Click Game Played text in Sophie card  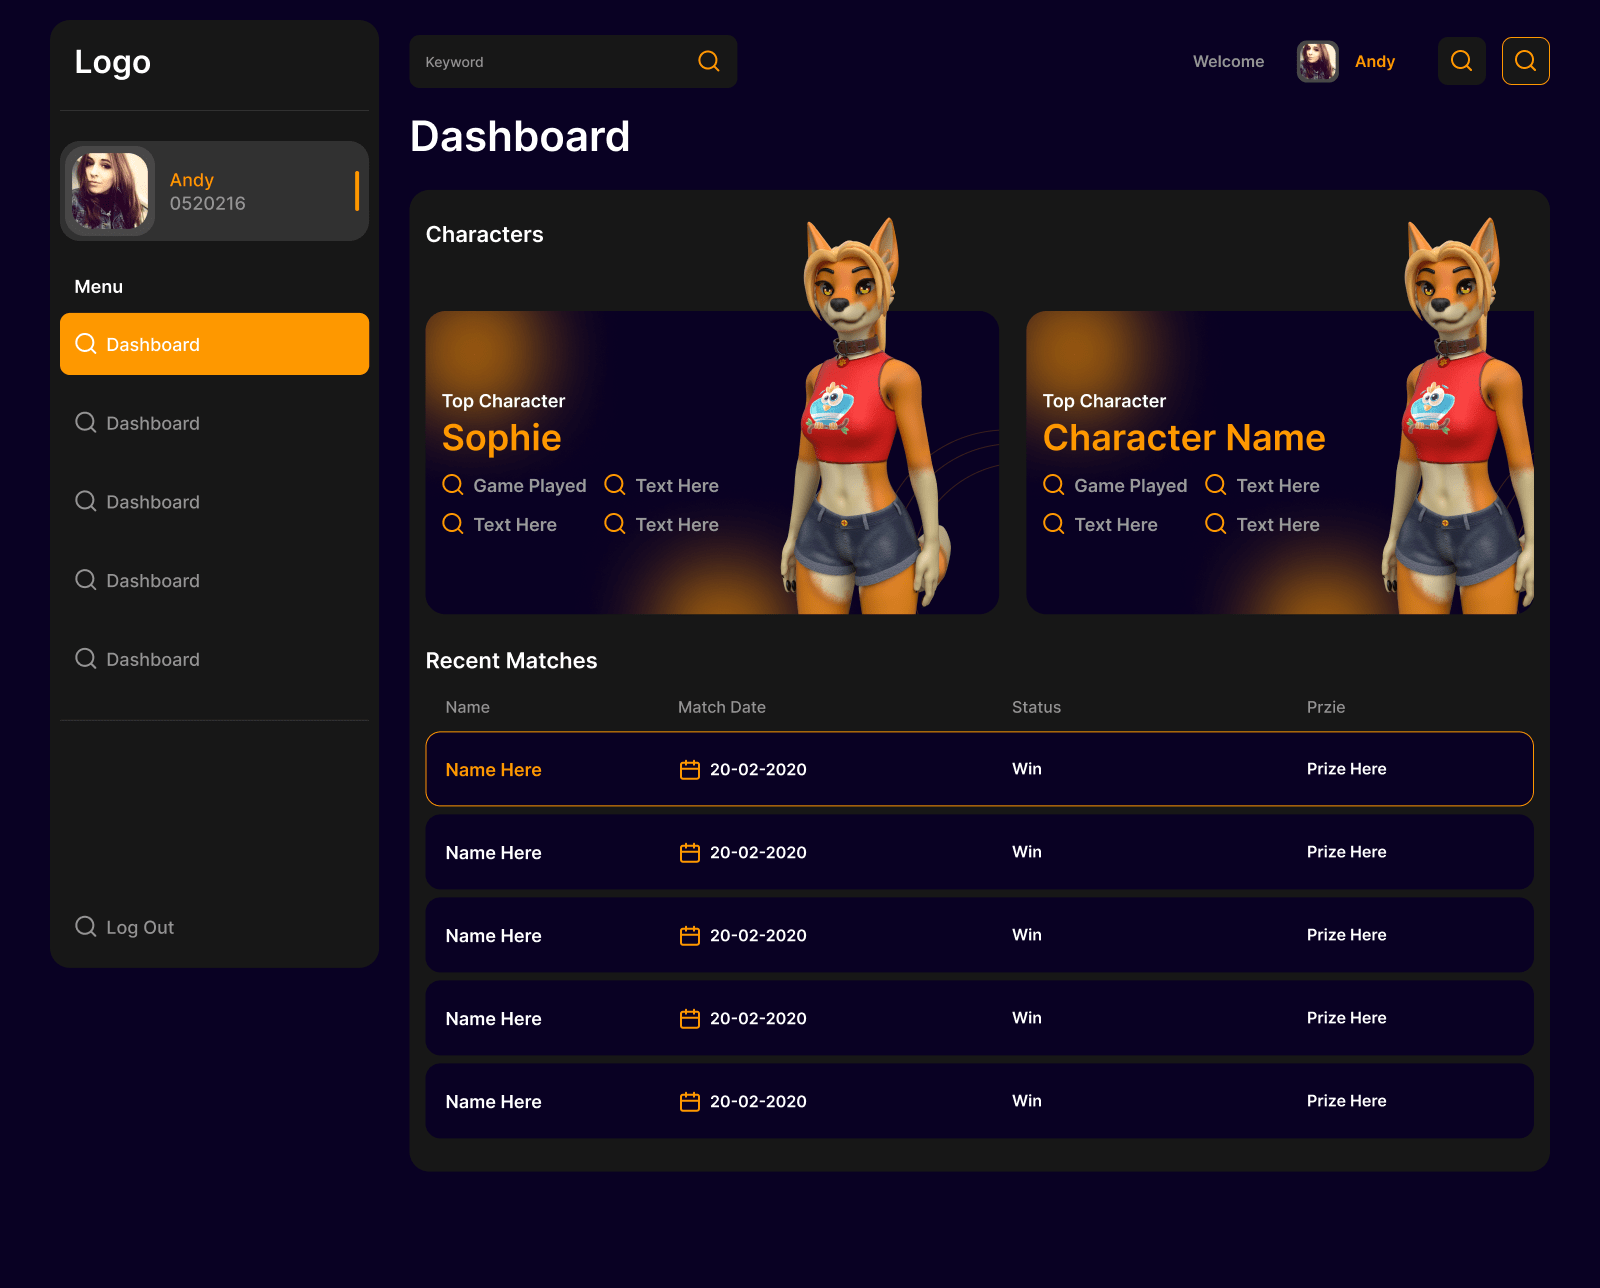[530, 486]
